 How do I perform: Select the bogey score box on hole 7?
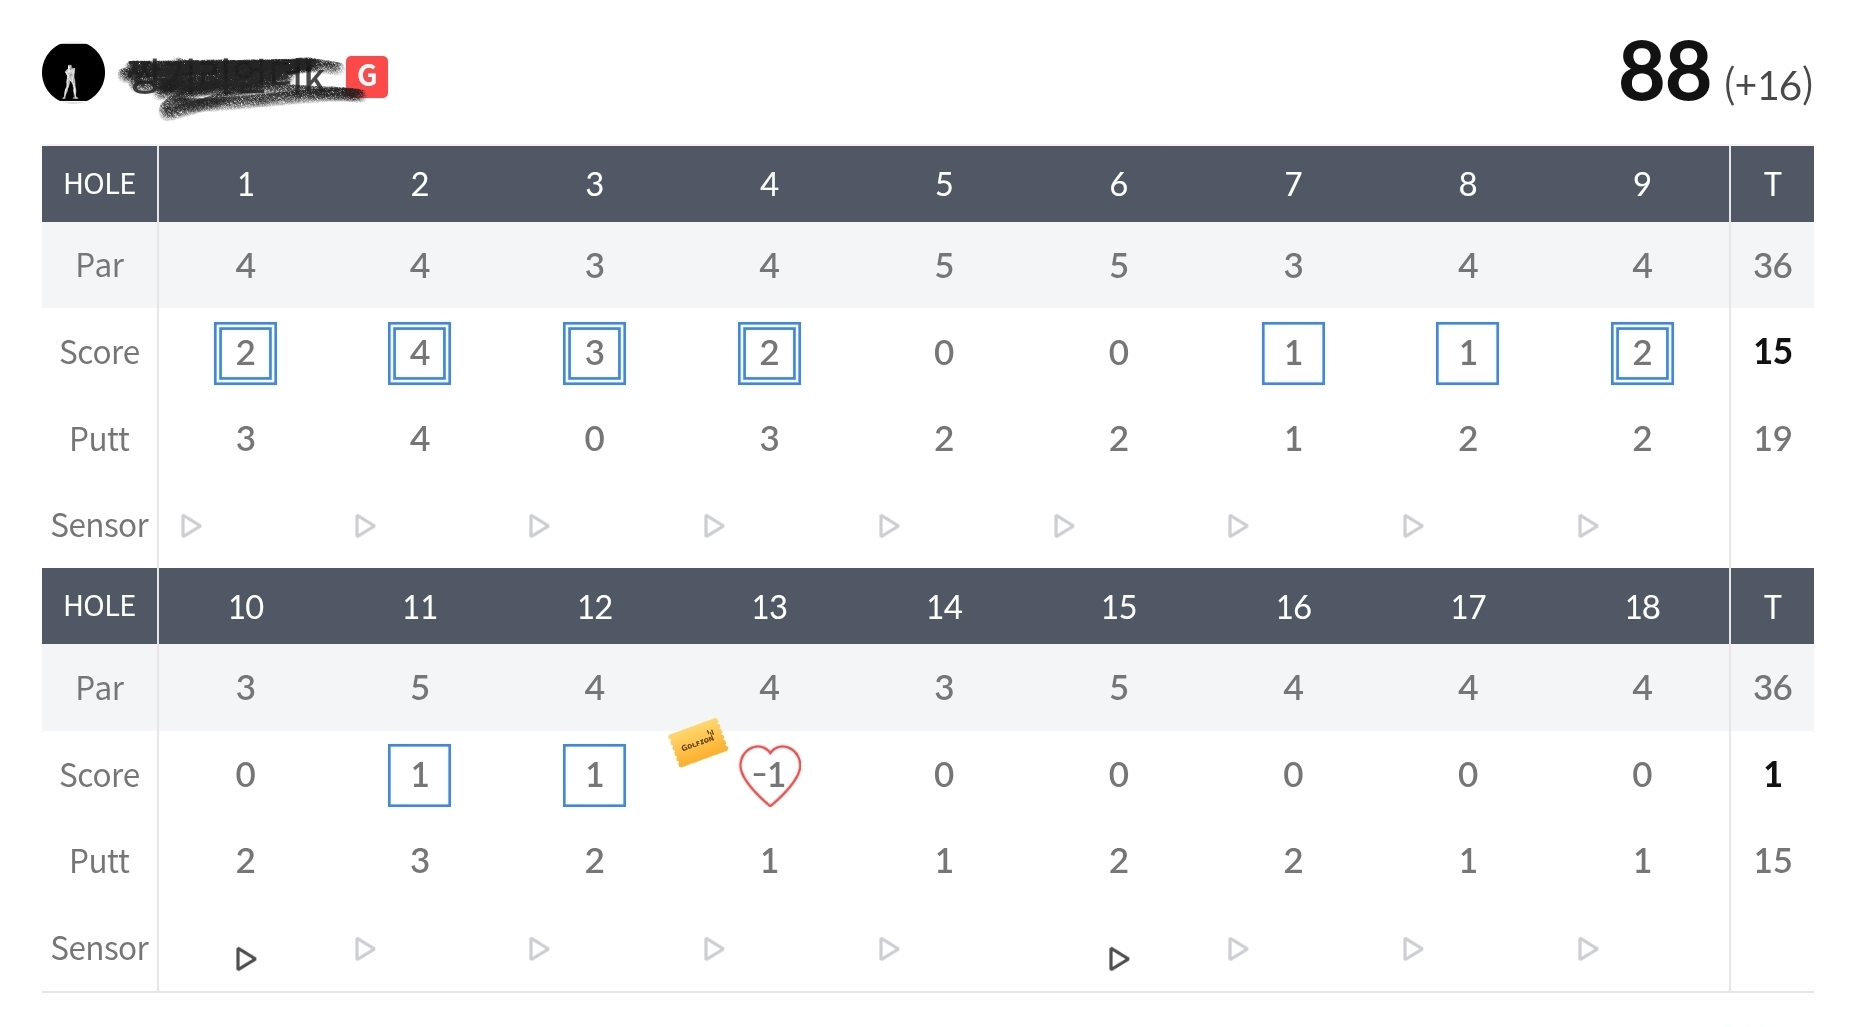coord(1293,353)
